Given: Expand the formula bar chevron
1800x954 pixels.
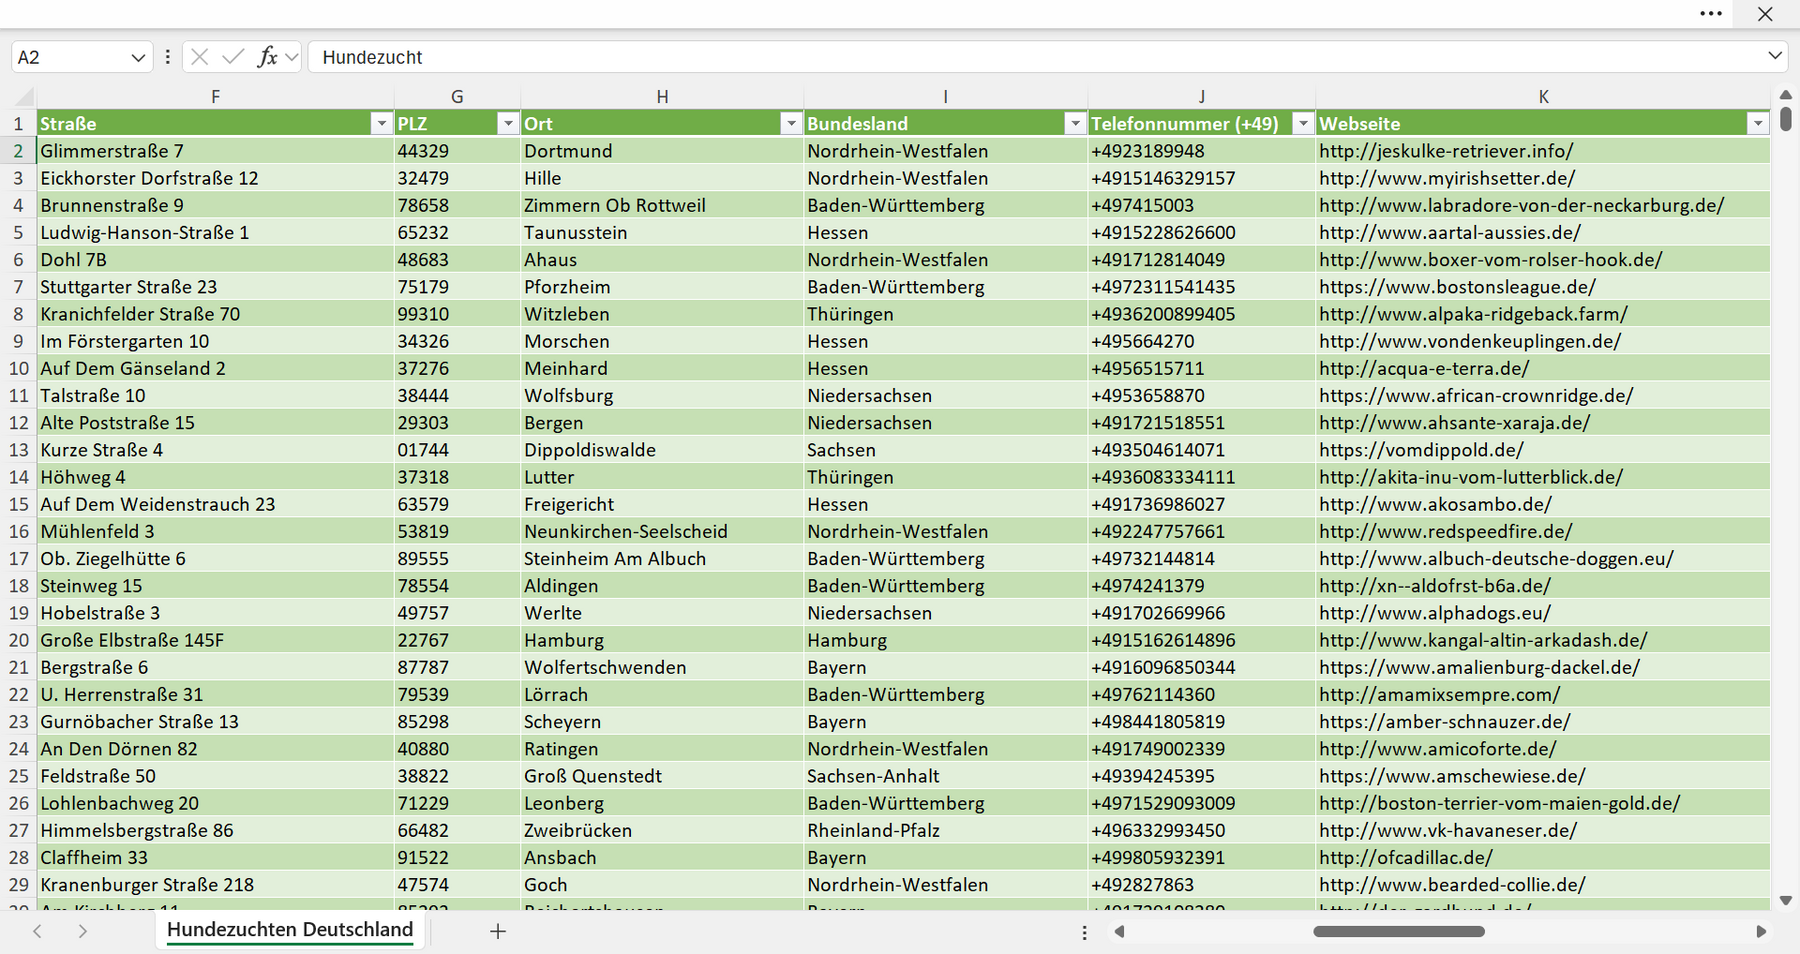Looking at the screenshot, I should pos(1775,56).
